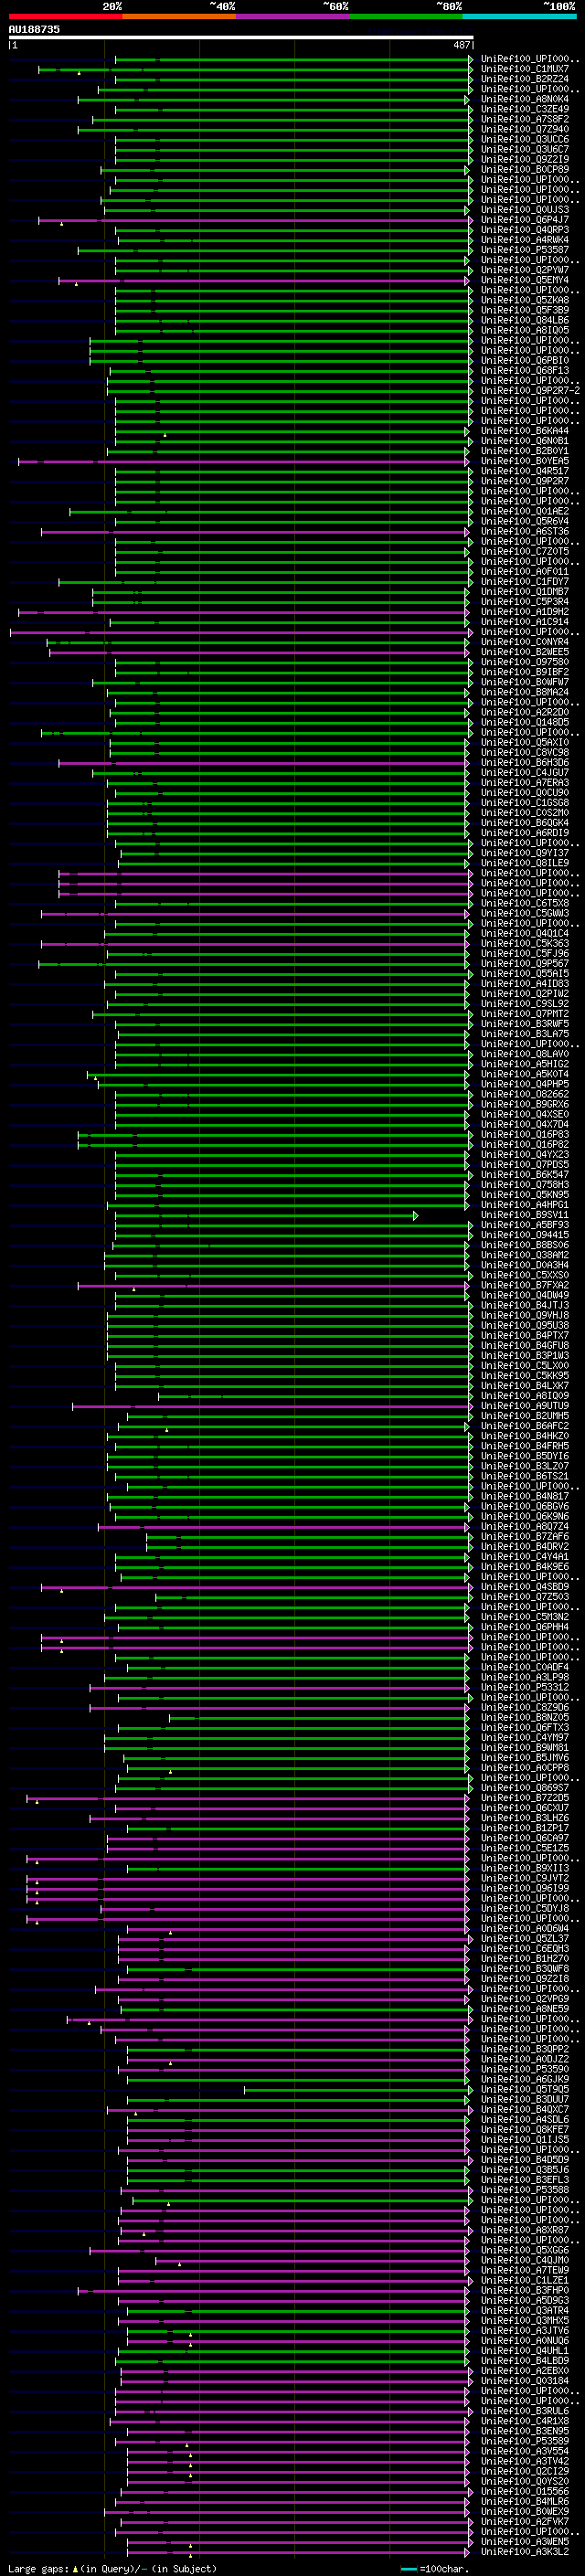Select hit label UniRef100_B4DRV2

pos(525,1546)
